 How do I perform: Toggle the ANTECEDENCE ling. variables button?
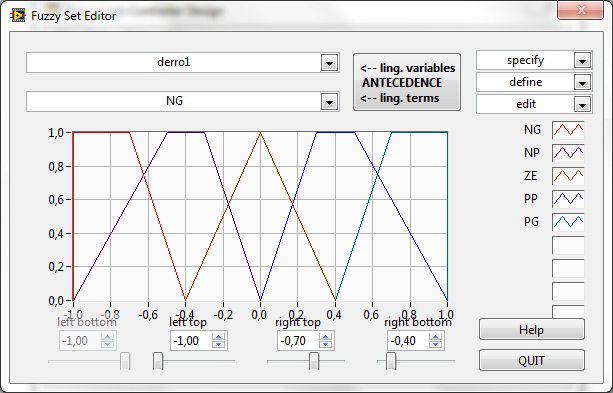407,83
